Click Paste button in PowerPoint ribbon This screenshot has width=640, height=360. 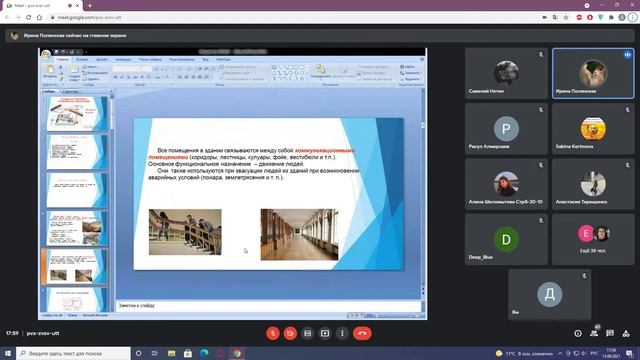(50, 71)
